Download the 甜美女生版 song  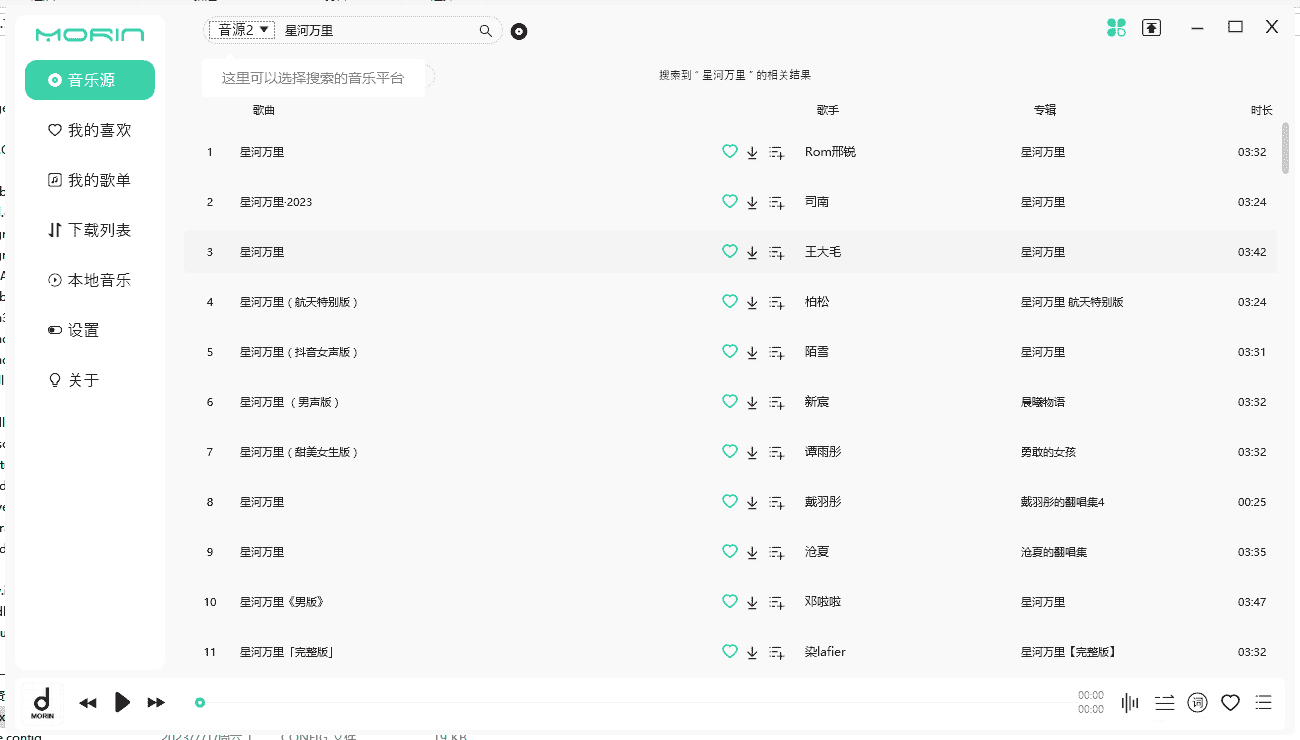(x=752, y=452)
